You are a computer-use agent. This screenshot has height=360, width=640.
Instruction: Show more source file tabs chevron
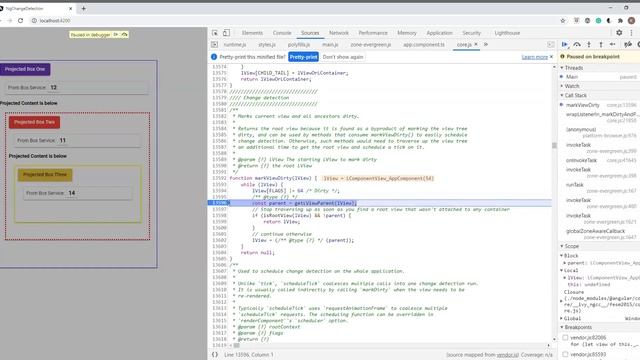pyautogui.click(x=486, y=44)
